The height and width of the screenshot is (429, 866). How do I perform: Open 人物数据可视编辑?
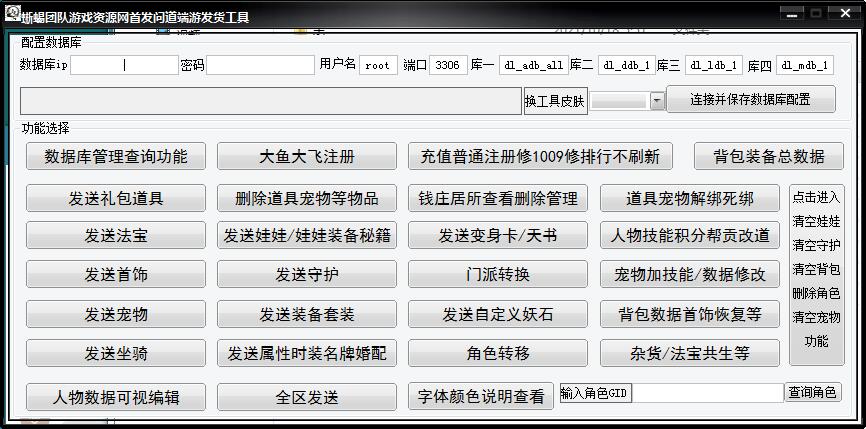coord(116,397)
